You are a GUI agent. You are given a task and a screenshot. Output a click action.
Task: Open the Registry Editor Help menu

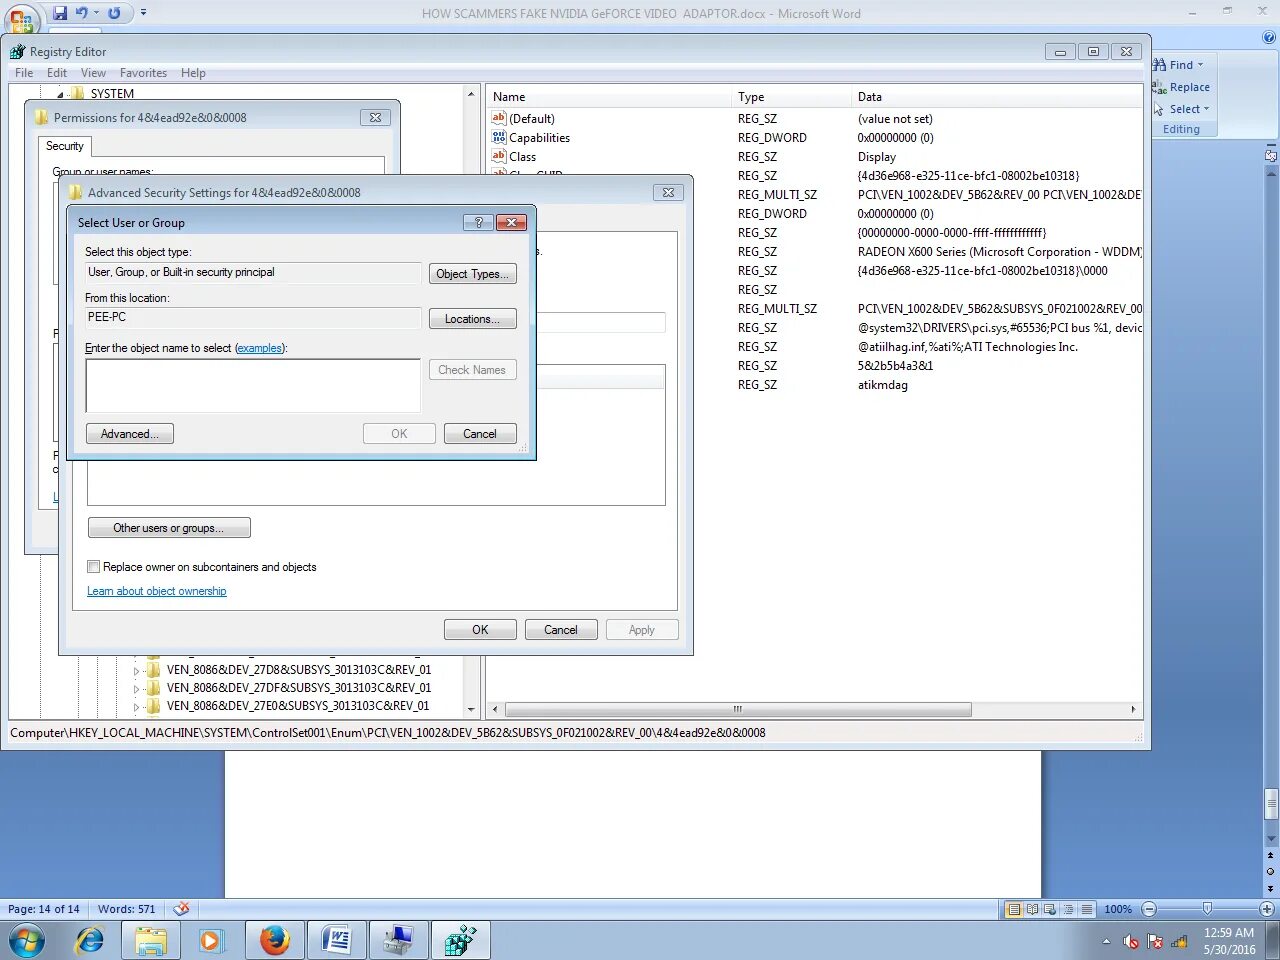[x=193, y=73]
